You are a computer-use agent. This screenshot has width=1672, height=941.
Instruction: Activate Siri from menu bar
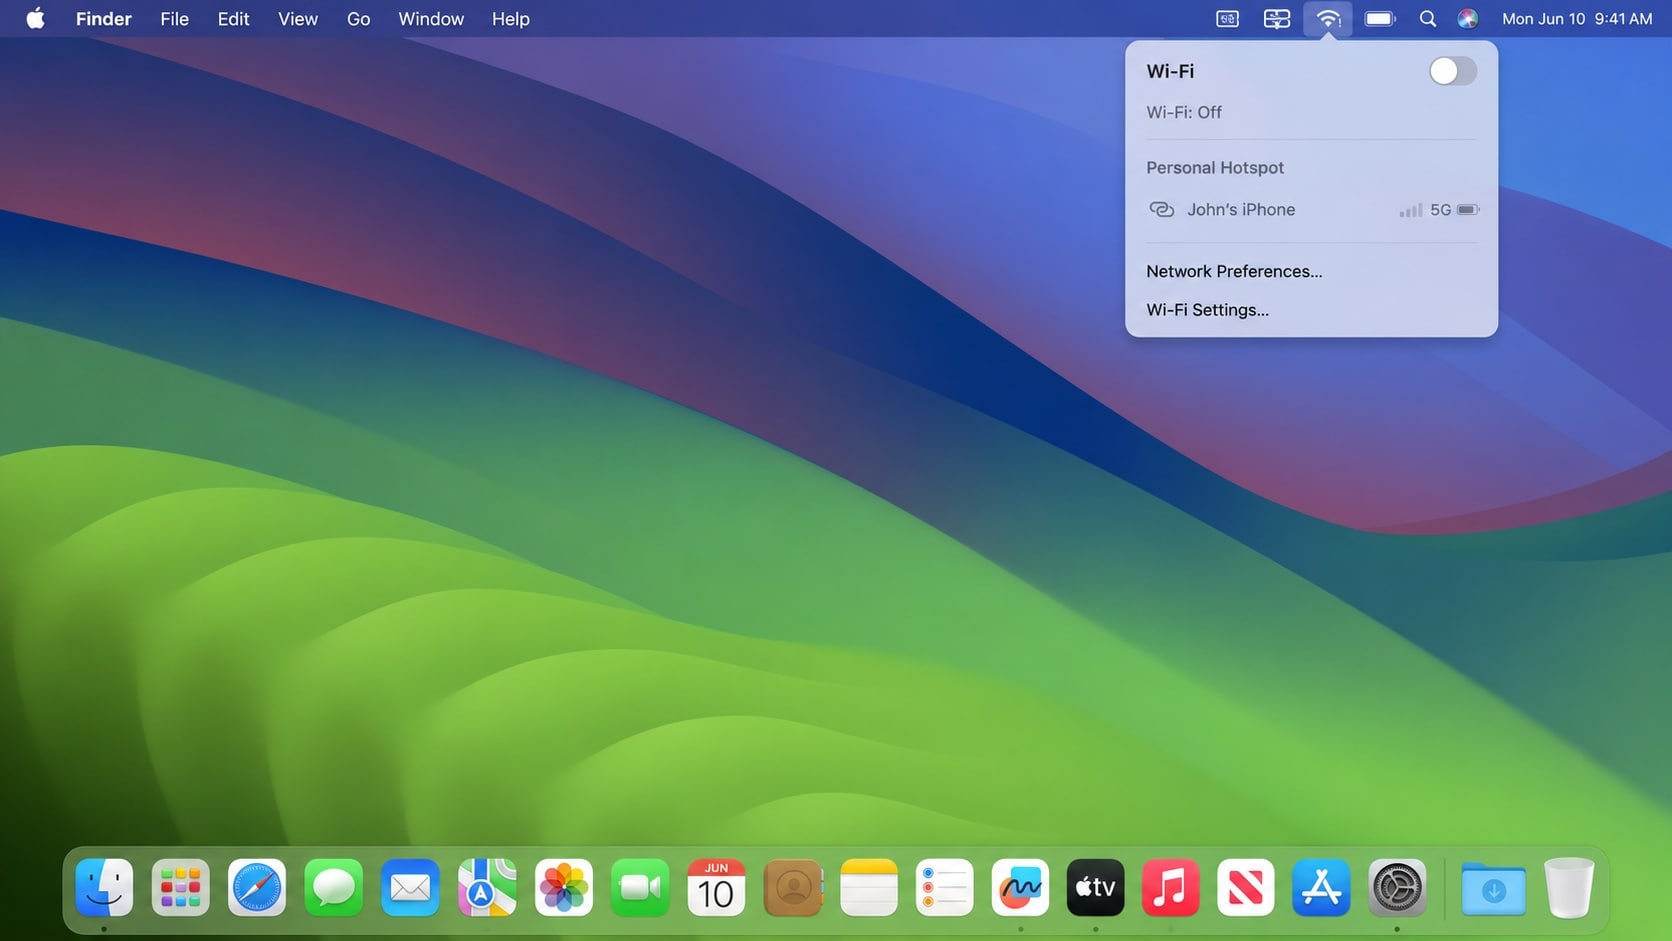pos(1467,19)
